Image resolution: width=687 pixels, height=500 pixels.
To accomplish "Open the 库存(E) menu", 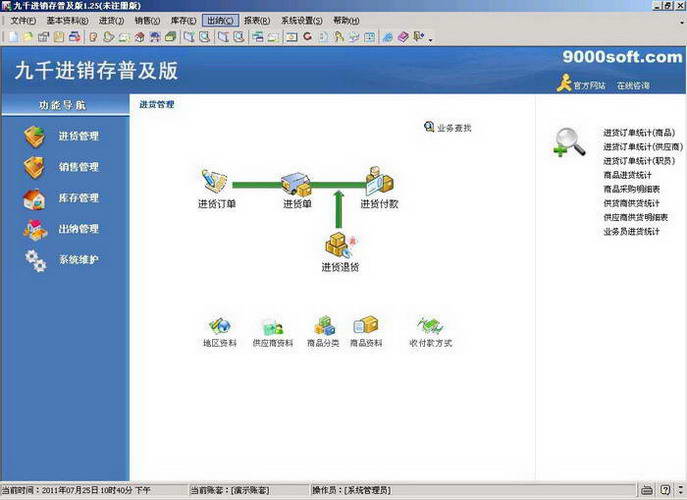I will point(184,21).
